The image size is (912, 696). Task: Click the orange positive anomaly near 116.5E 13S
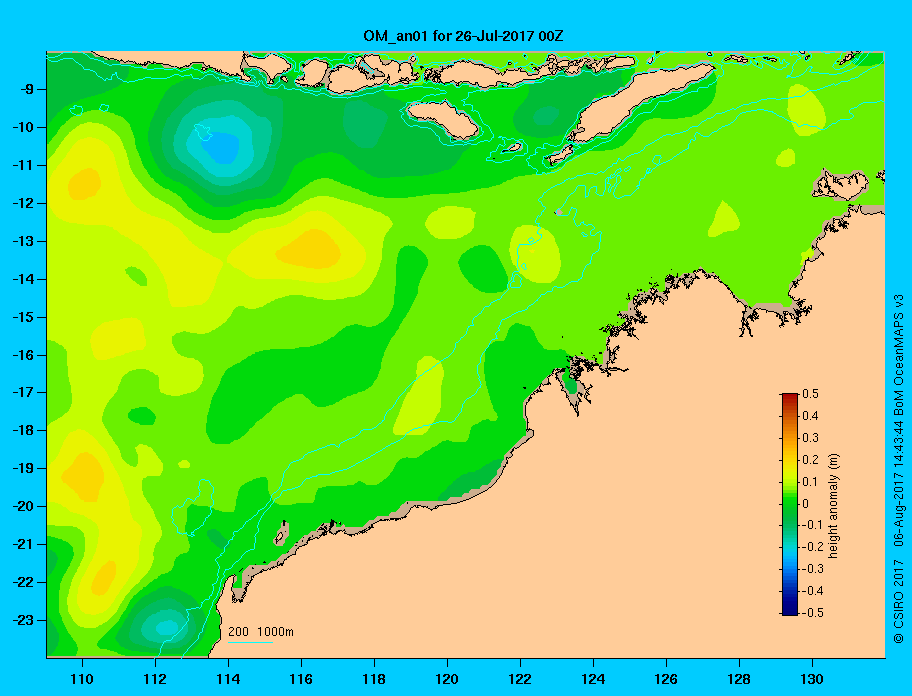coord(310,249)
